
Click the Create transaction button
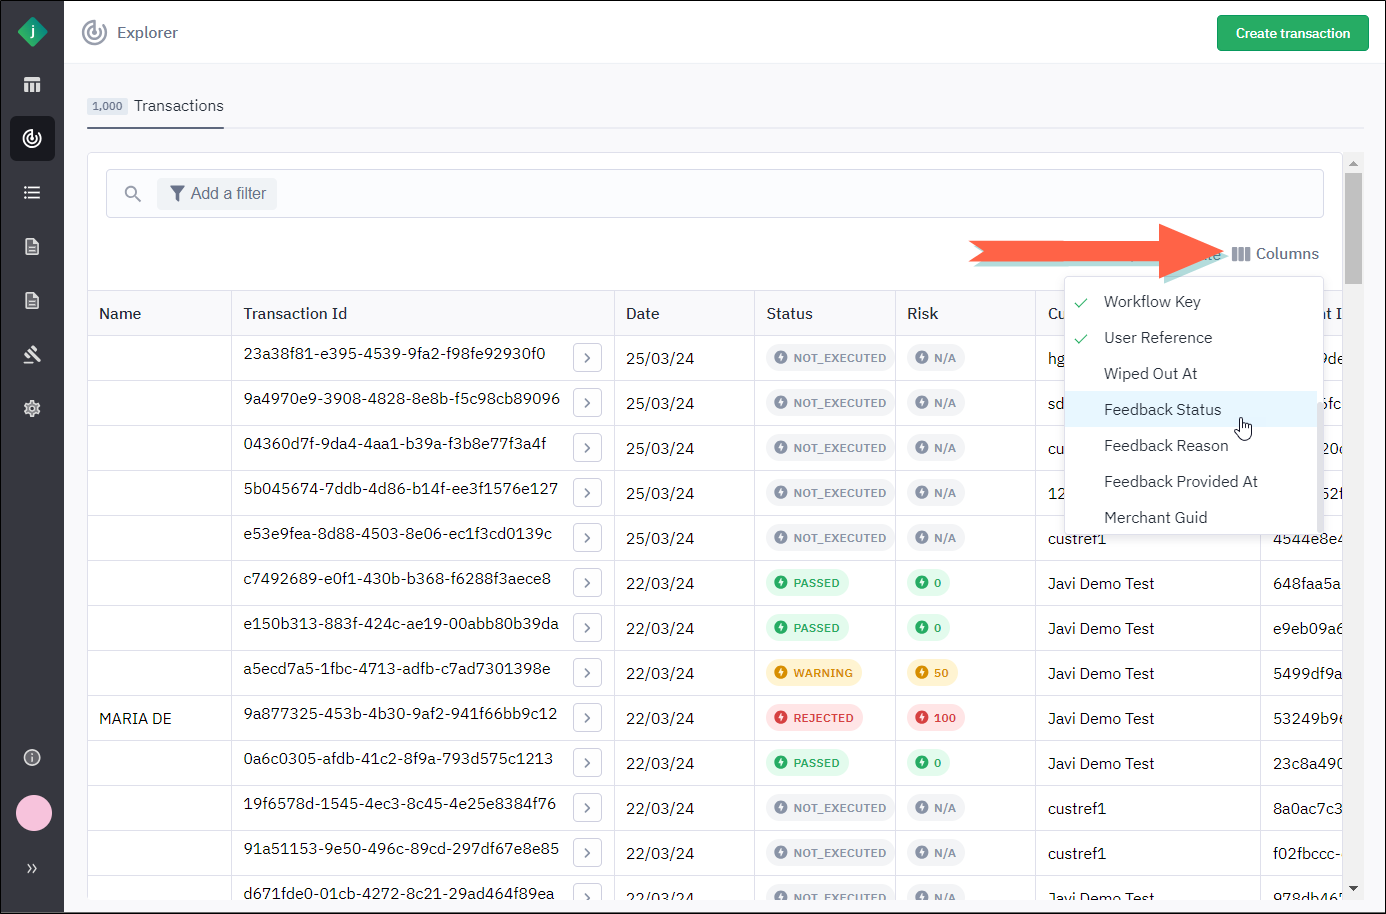[x=1292, y=33]
